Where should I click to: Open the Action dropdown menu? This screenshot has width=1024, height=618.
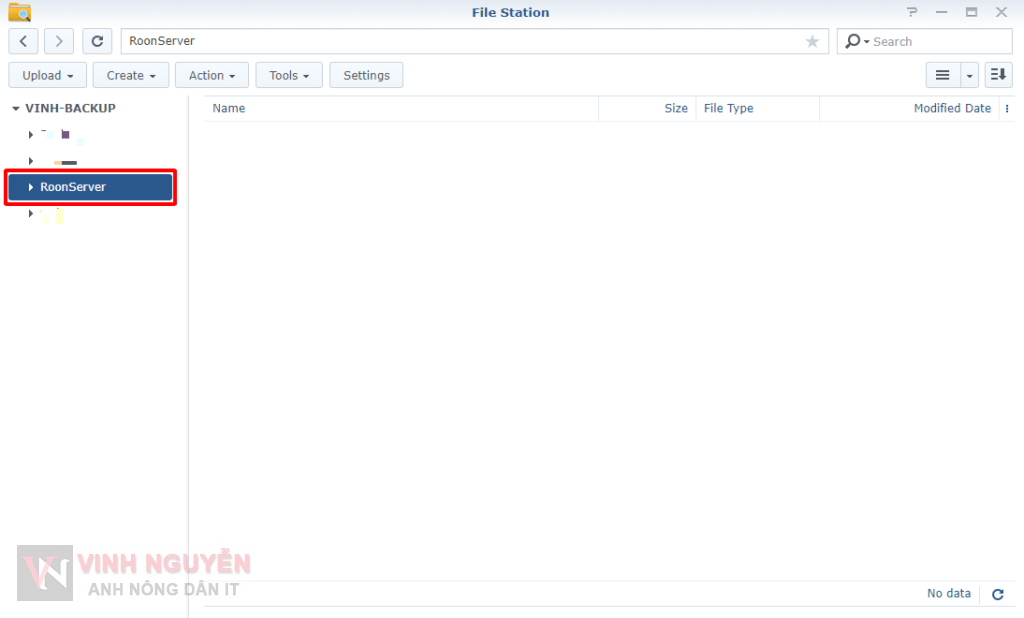212,75
